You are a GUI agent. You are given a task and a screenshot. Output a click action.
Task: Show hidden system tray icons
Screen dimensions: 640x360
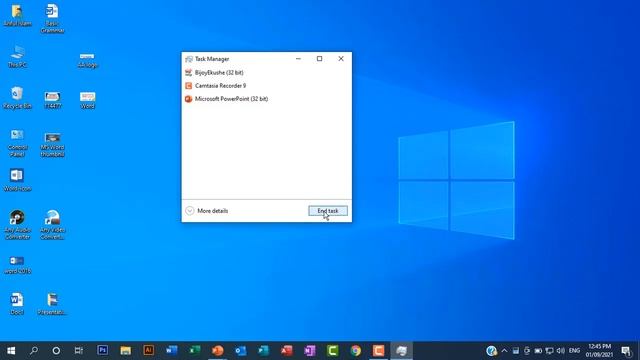coord(504,351)
